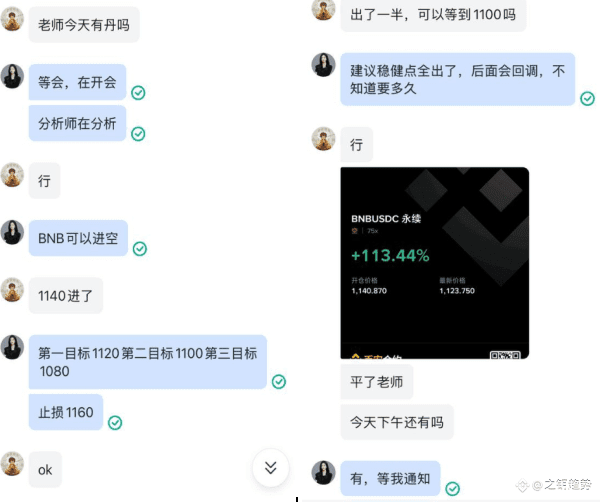
Task: Click the checkmark next to '建议稳健点全出了' message
Action: click(x=587, y=99)
